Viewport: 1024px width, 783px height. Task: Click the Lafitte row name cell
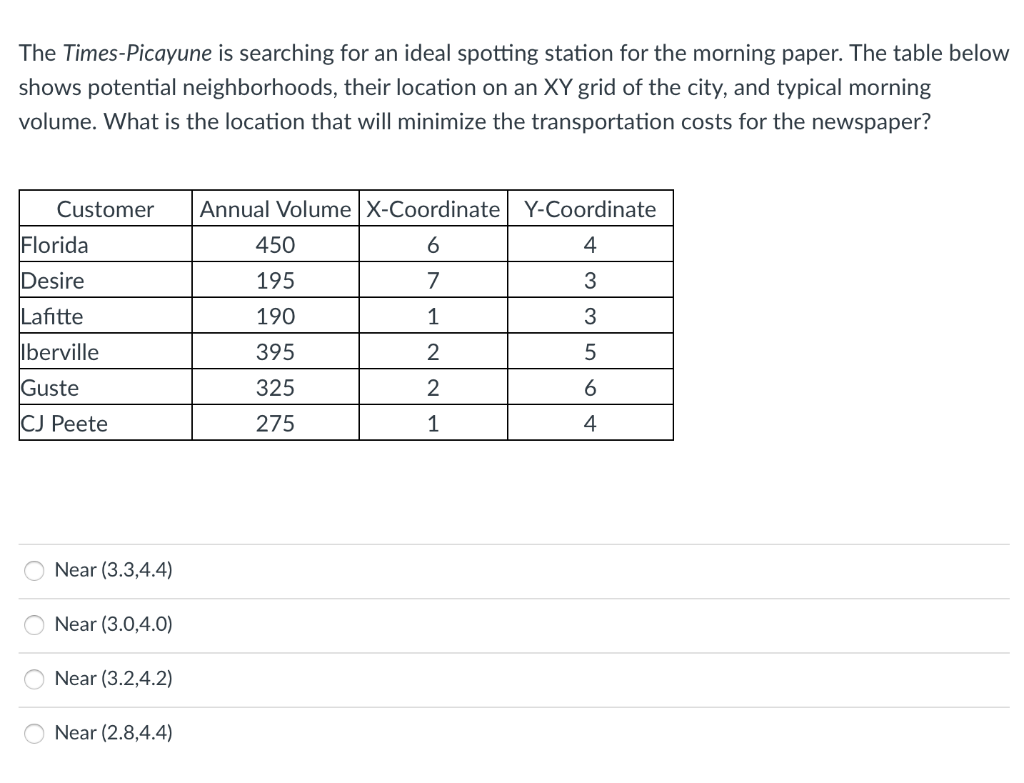(x=105, y=316)
